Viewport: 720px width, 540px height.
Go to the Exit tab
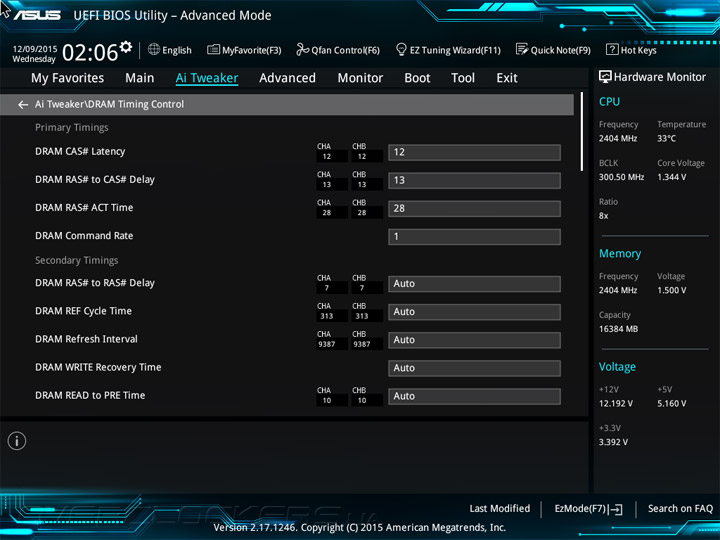506,78
